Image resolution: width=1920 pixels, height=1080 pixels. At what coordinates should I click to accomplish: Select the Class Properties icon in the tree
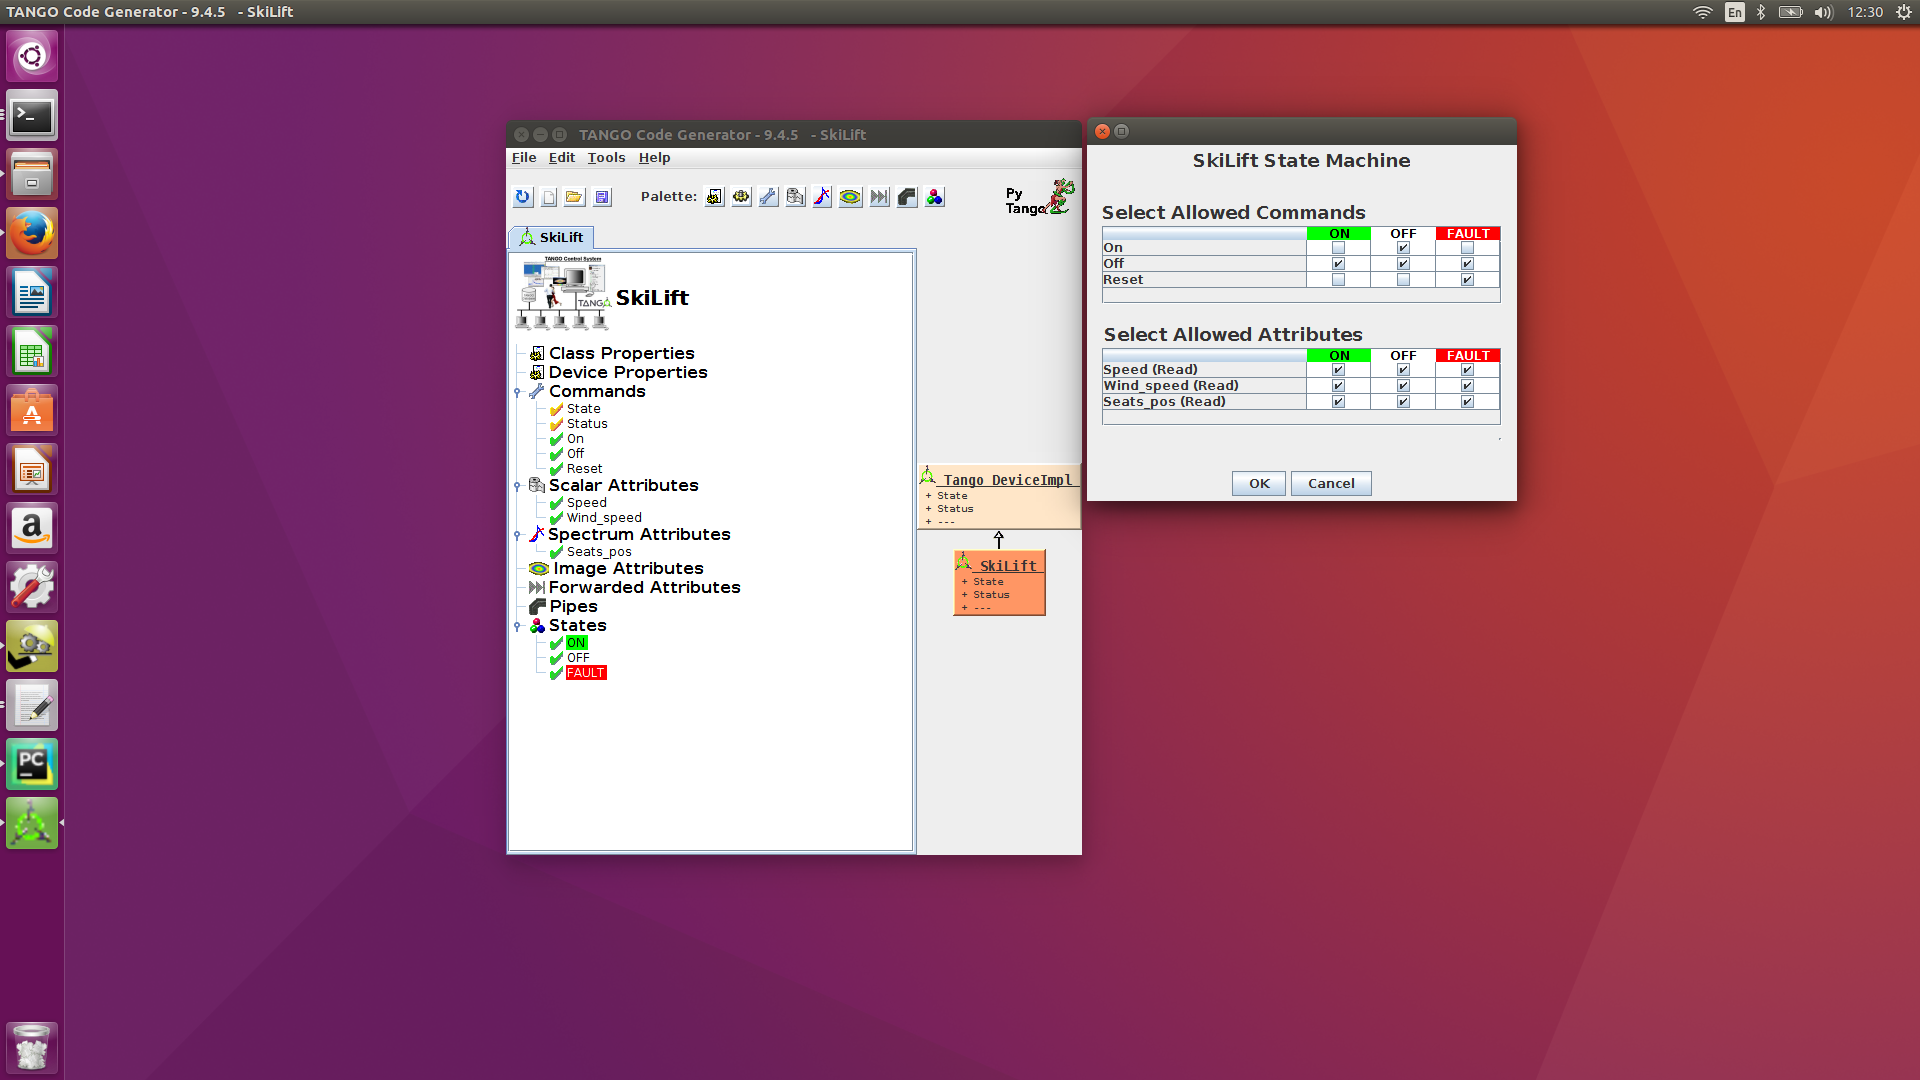tap(537, 353)
